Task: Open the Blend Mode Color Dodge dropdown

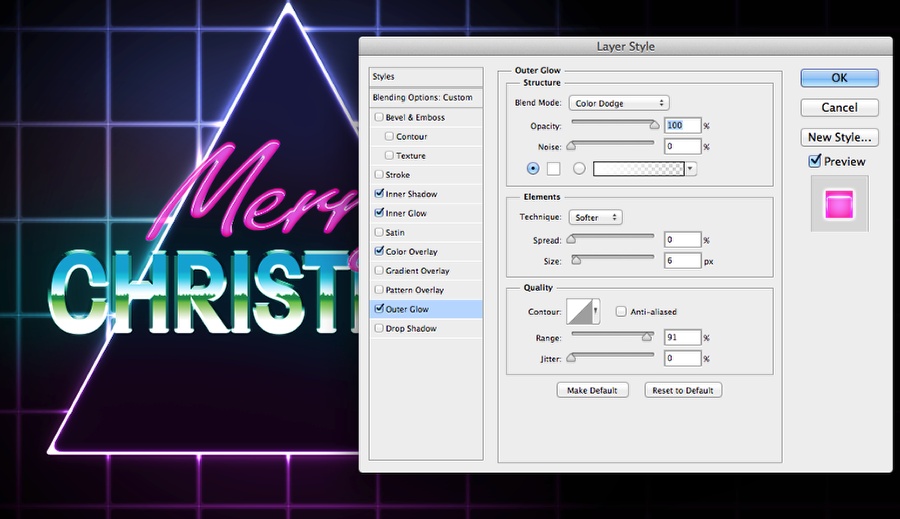Action: pos(619,103)
